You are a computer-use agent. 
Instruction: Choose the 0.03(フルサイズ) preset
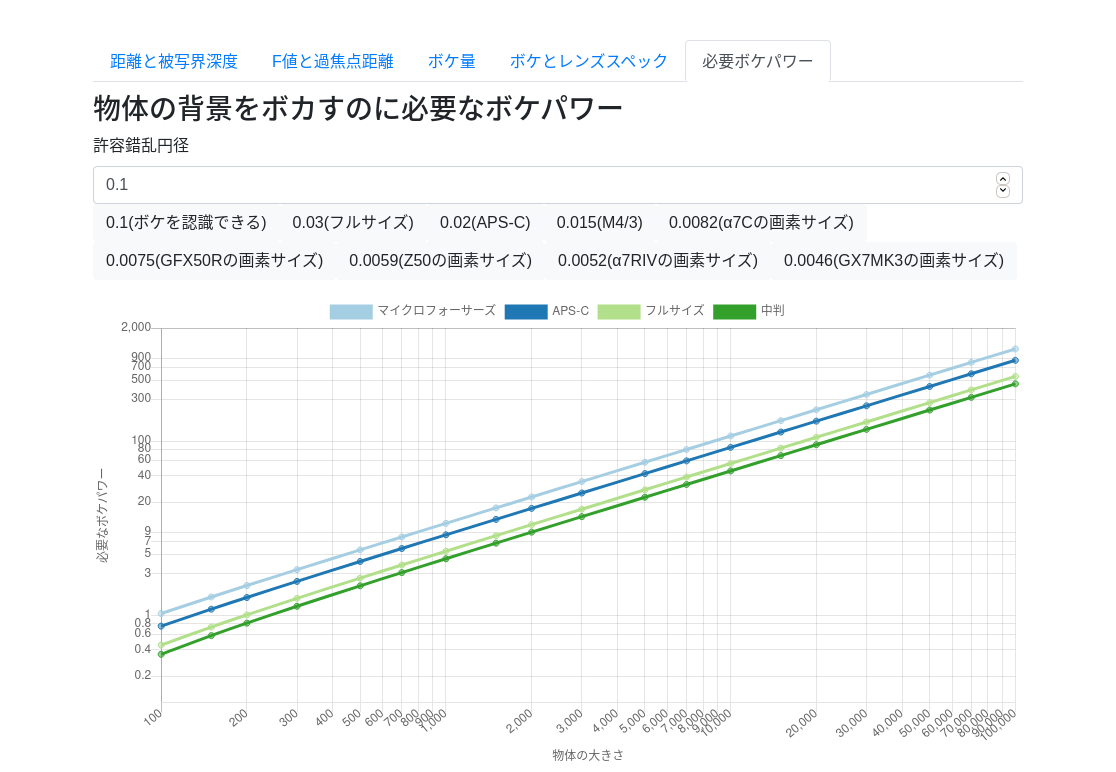pyautogui.click(x=353, y=223)
